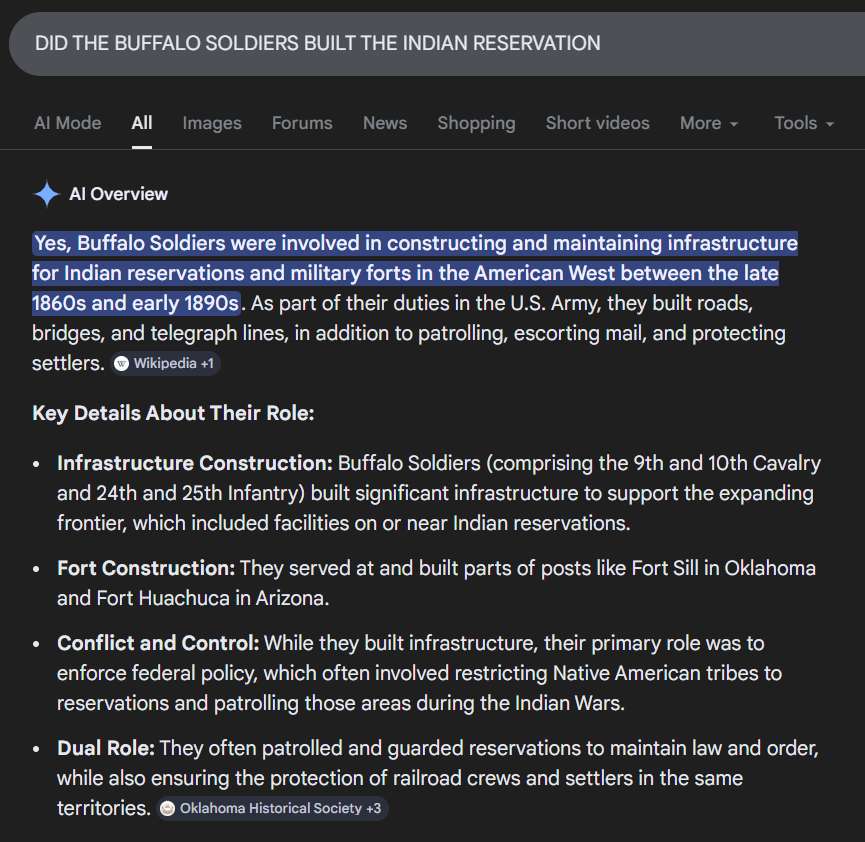865x842 pixels.
Task: Click the 'Key Details About Their Role:' heading
Action: 173,413
